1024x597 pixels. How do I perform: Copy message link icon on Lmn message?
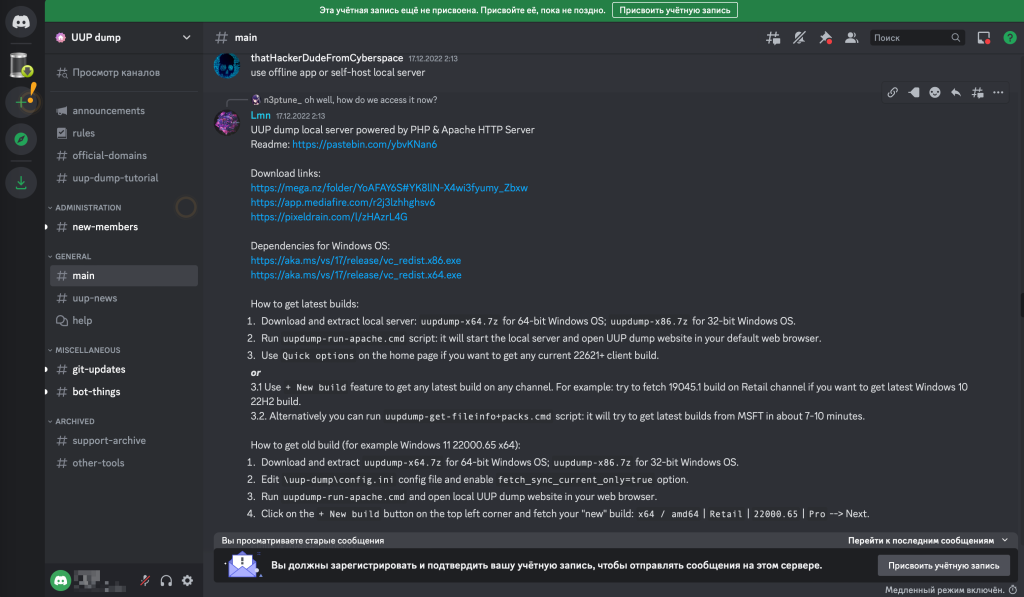pyautogui.click(x=892, y=93)
